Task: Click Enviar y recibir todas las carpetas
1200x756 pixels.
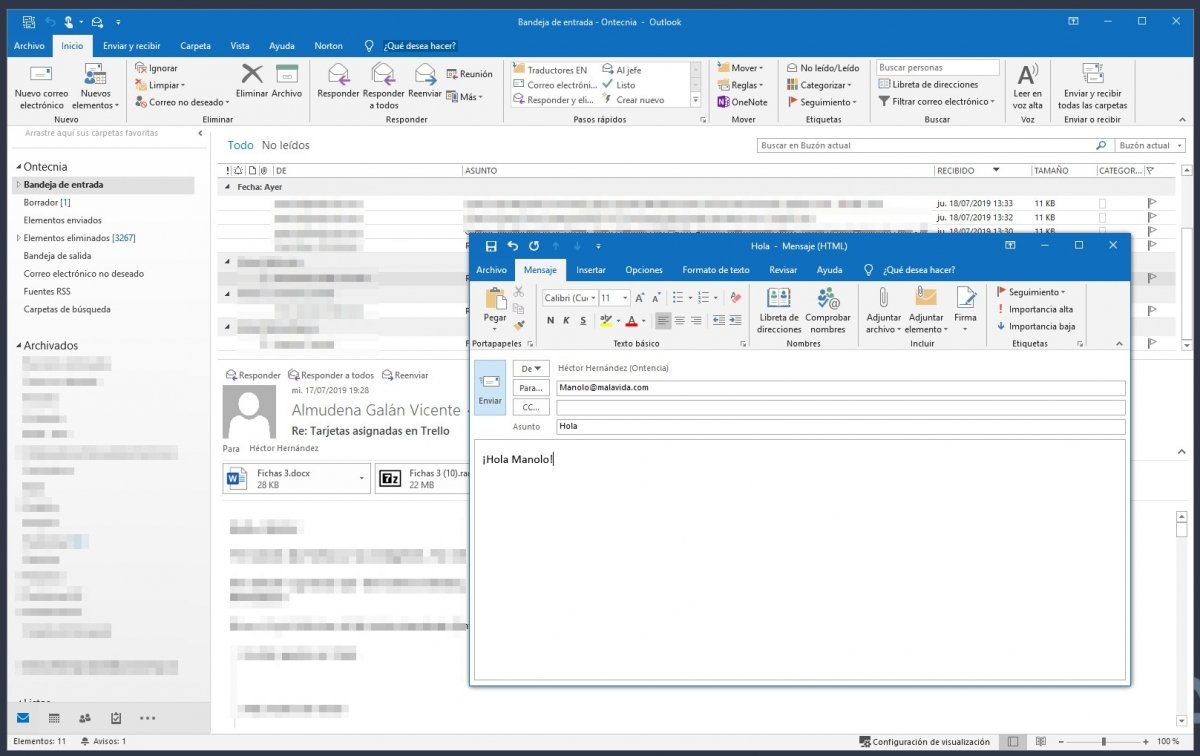Action: (1092, 86)
